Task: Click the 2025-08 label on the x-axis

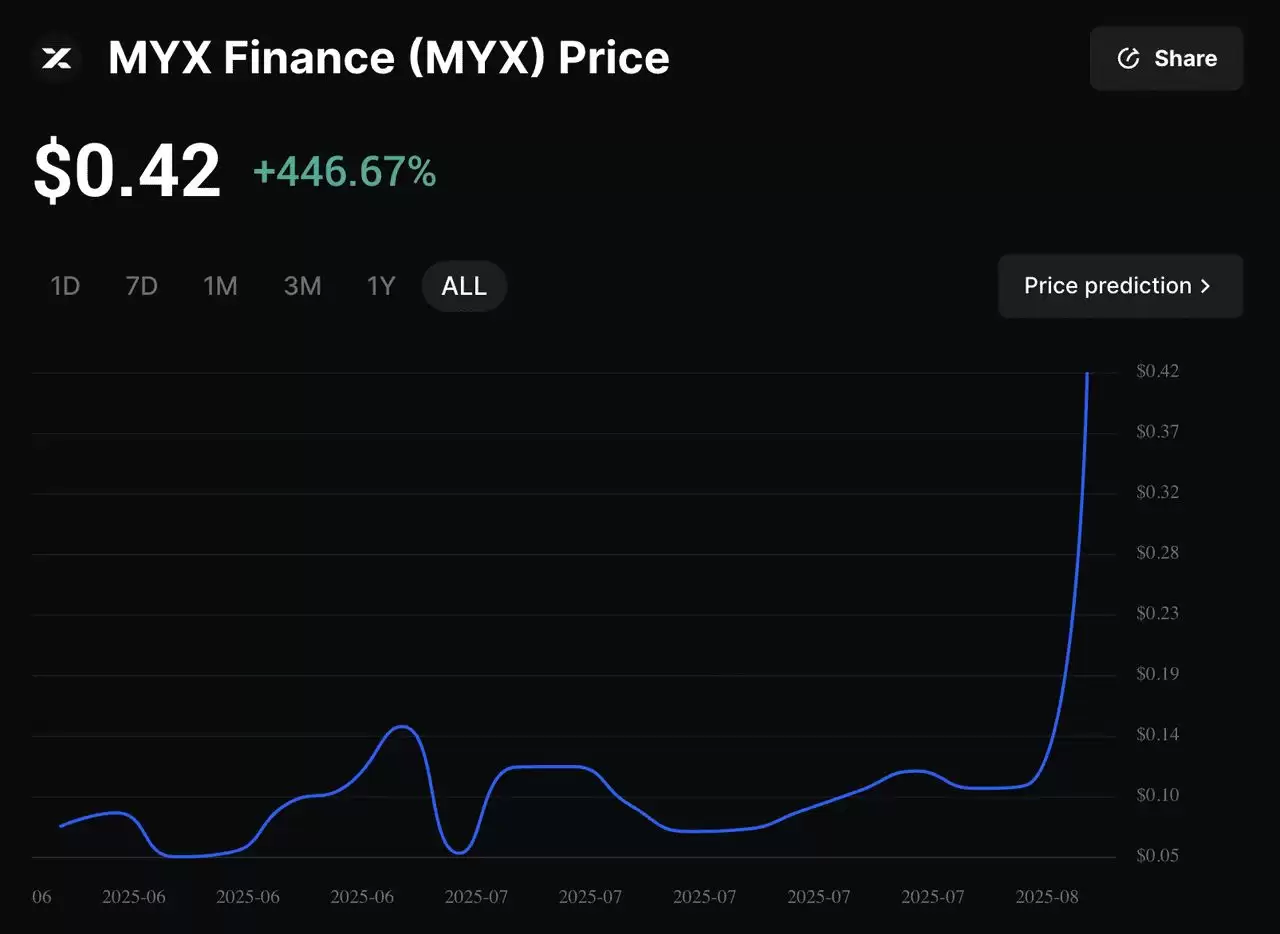Action: pyautogui.click(x=1047, y=897)
